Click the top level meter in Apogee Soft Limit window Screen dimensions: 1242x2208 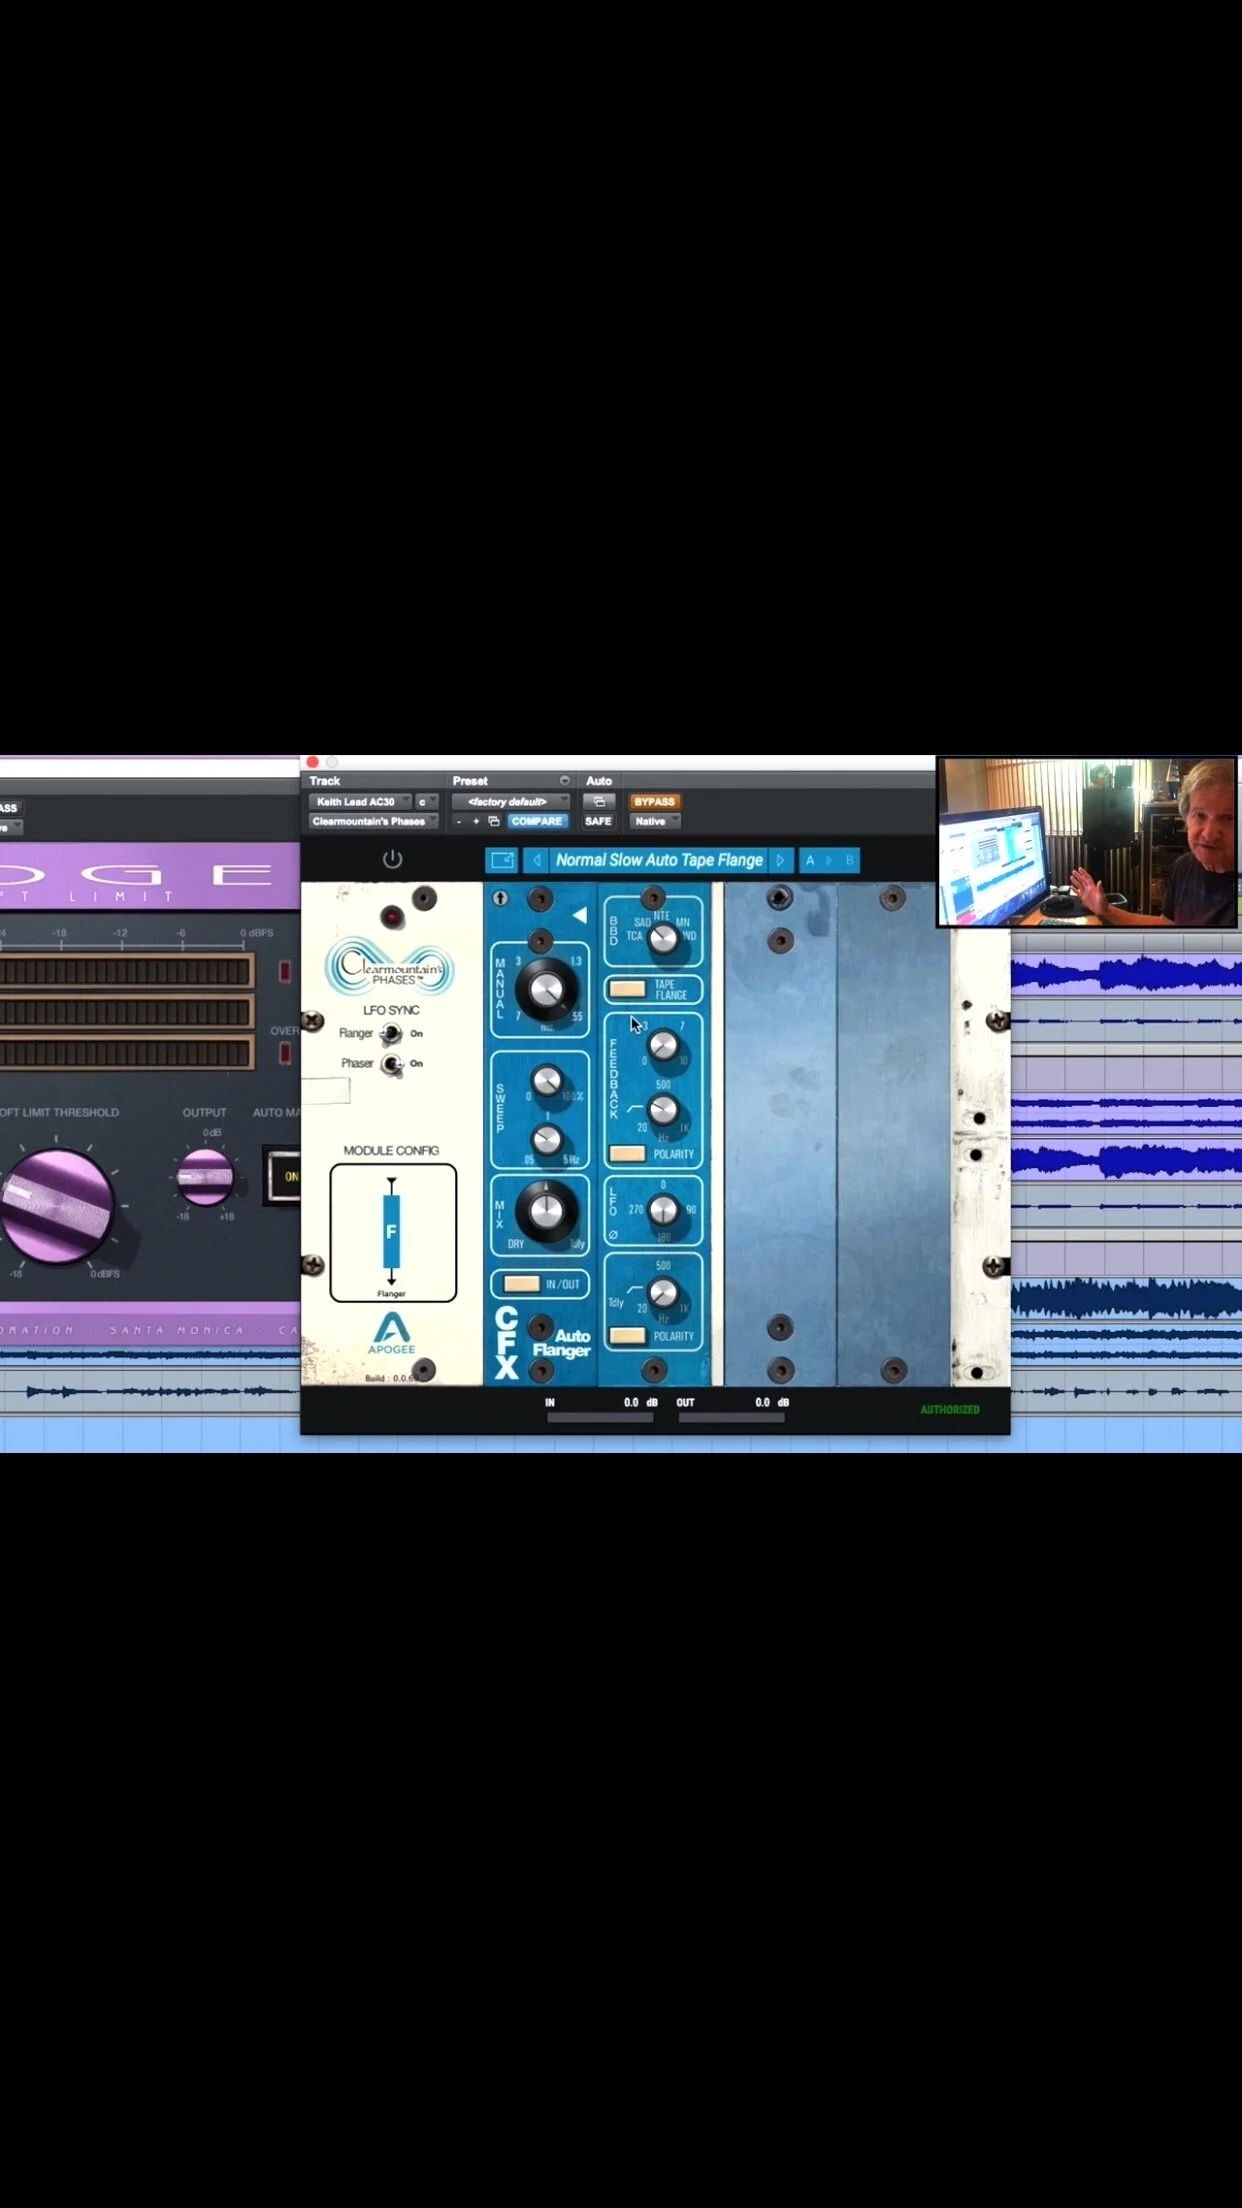point(125,971)
